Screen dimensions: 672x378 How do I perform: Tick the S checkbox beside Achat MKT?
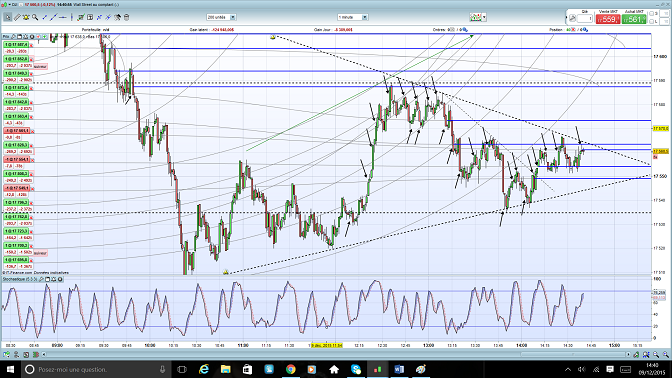tap(651, 14)
